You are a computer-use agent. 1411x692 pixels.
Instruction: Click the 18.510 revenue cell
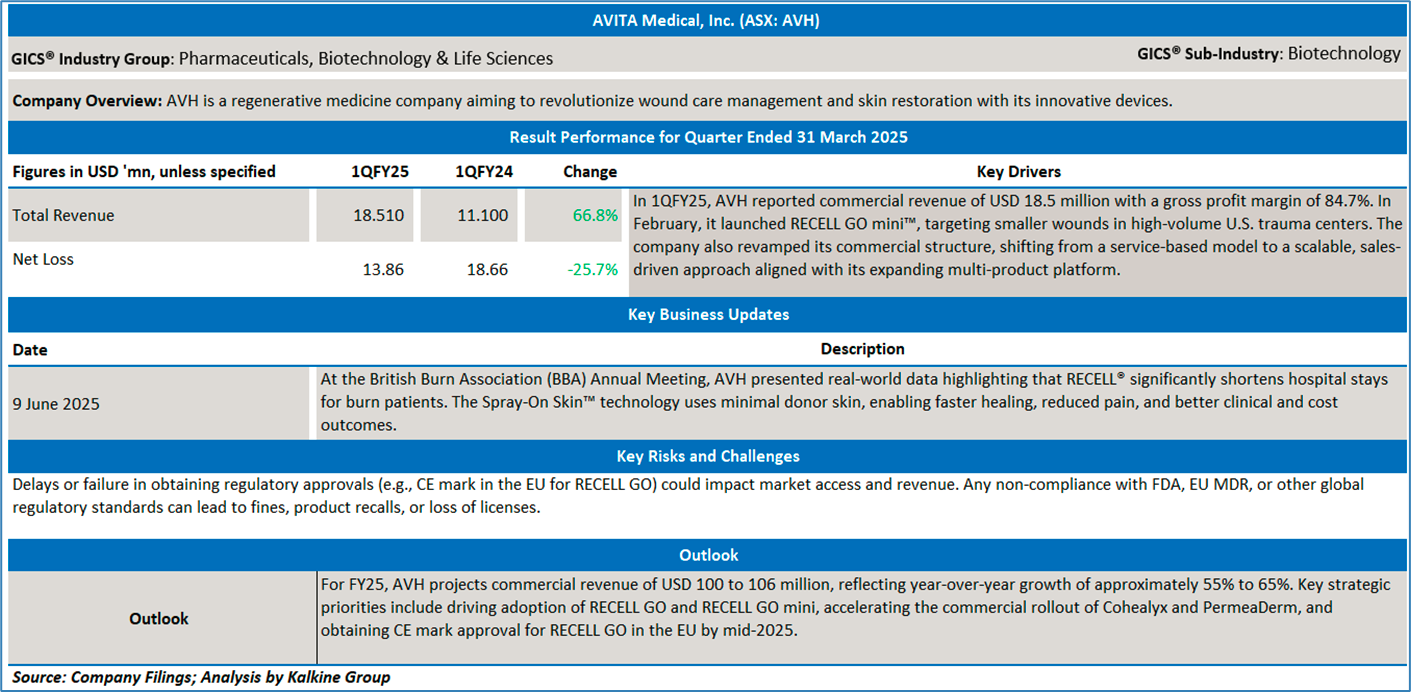pos(378,215)
